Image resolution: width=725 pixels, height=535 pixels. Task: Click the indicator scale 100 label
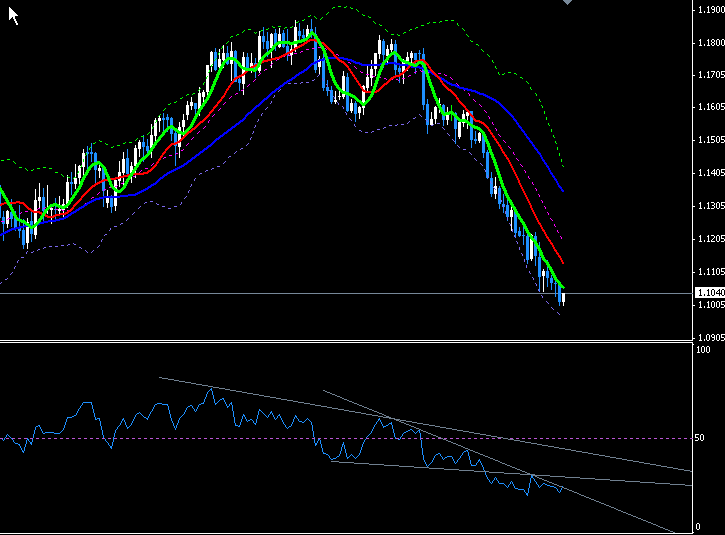tap(702, 350)
